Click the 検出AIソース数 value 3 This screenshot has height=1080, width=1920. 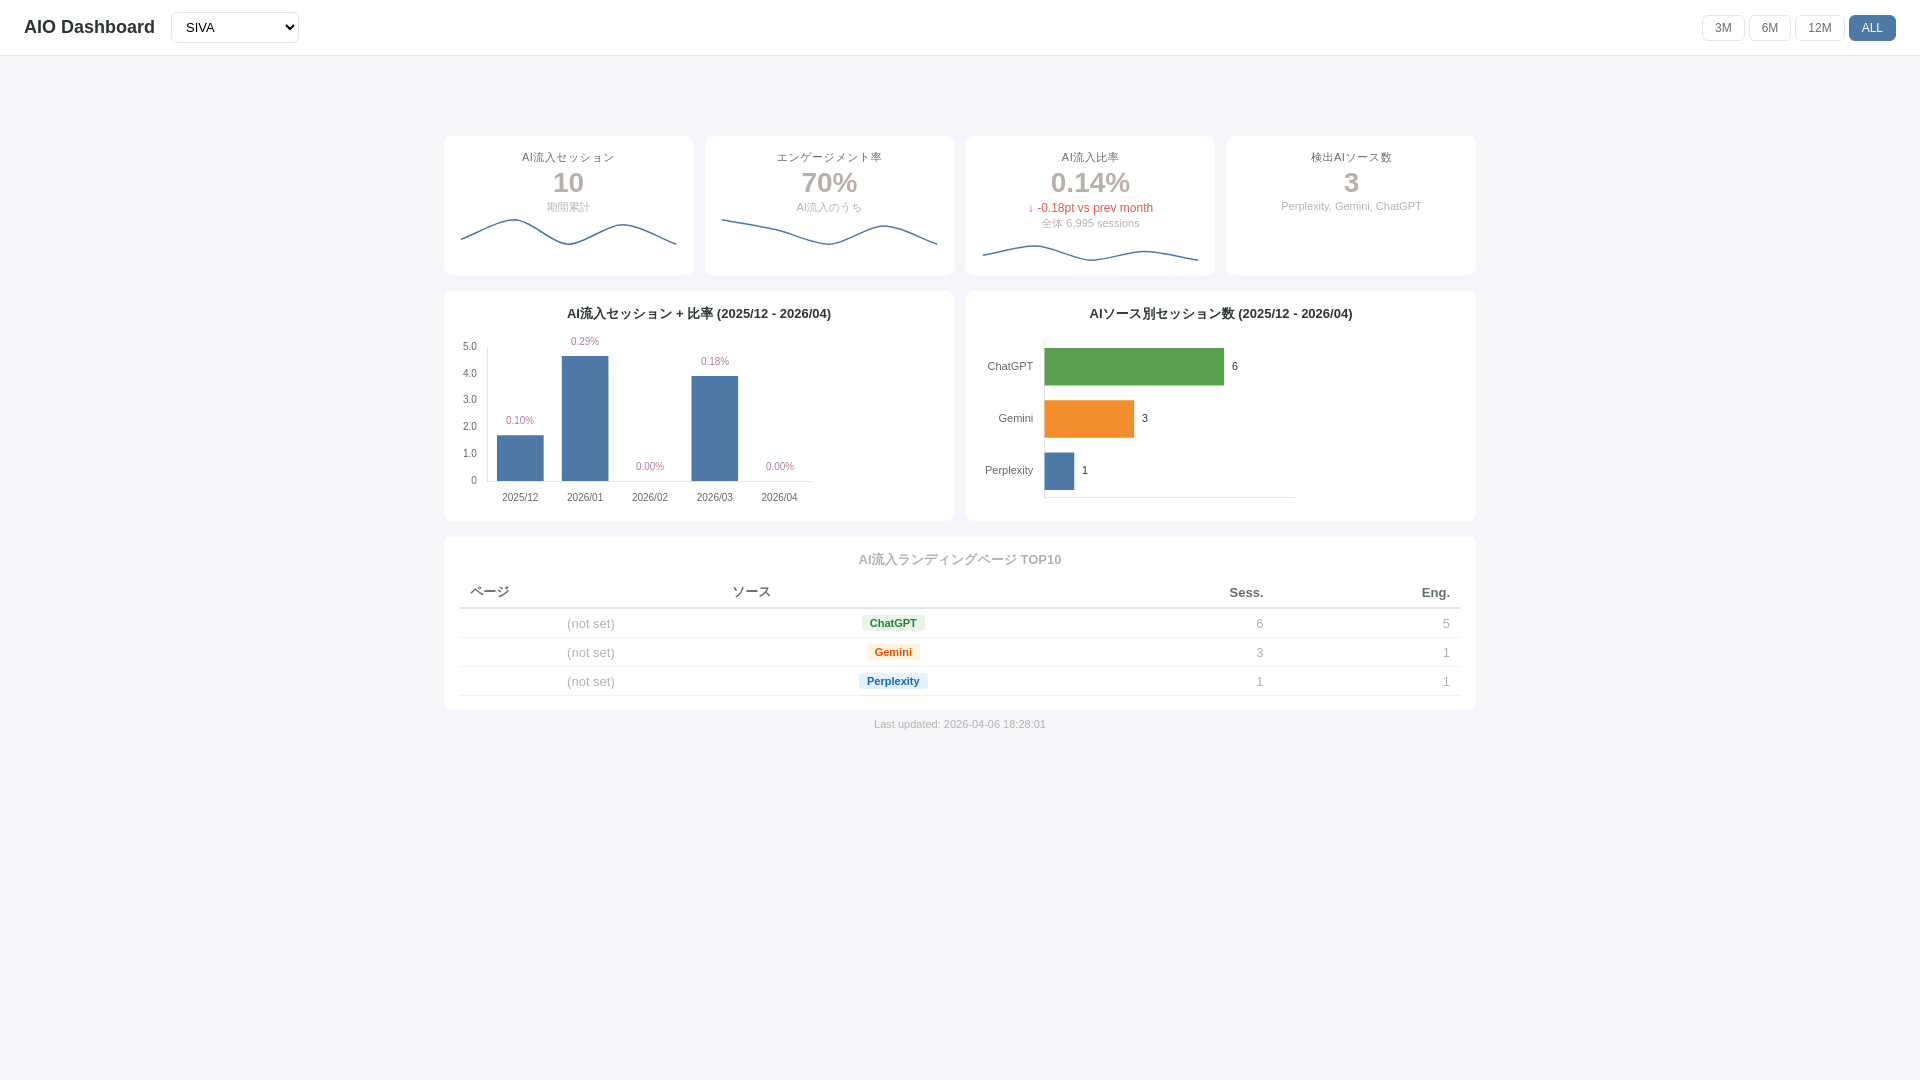tap(1351, 183)
